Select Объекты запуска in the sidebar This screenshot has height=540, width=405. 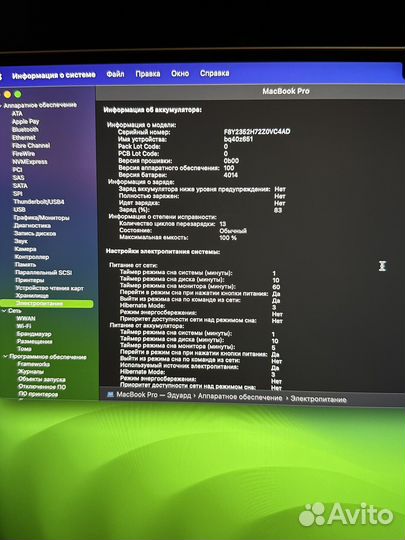[42, 379]
